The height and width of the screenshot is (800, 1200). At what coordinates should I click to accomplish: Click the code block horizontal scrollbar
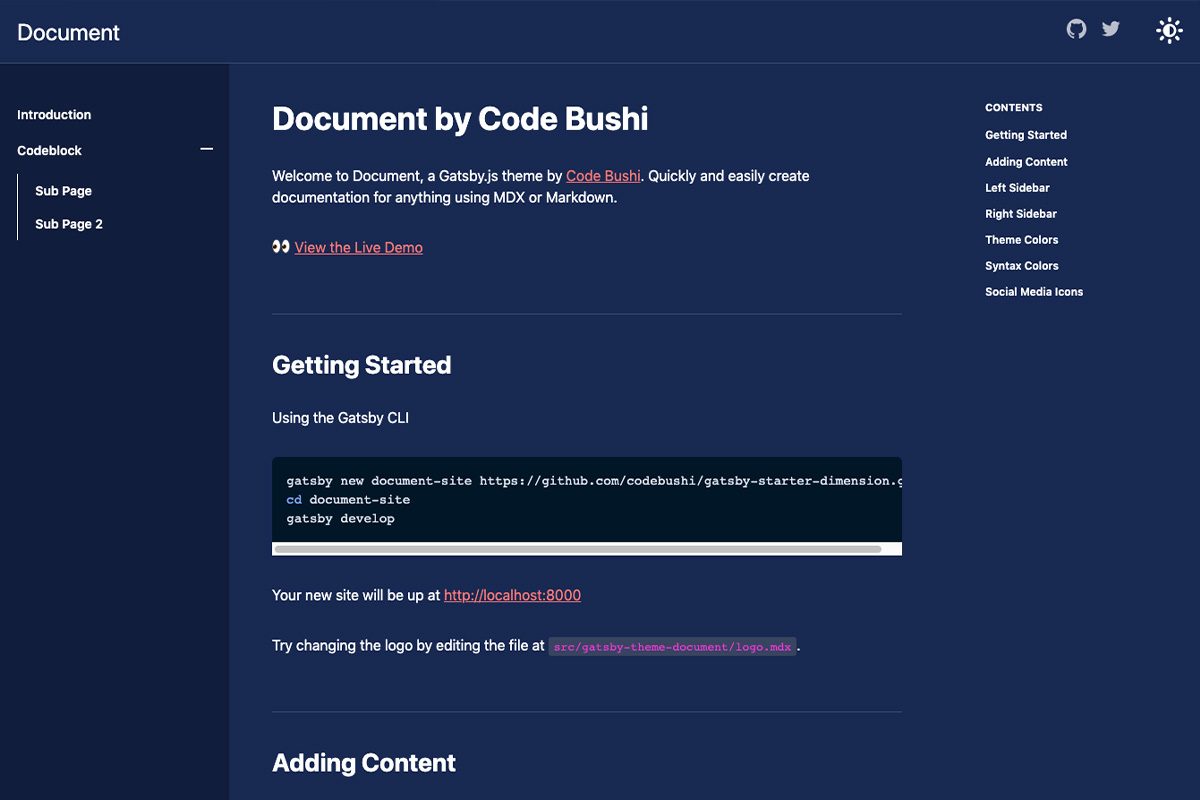tap(577, 549)
